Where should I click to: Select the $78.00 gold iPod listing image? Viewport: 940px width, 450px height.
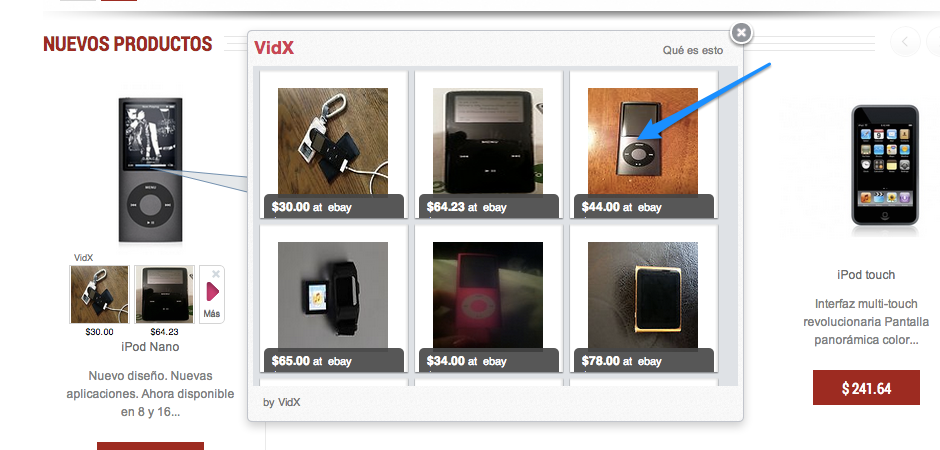643,295
